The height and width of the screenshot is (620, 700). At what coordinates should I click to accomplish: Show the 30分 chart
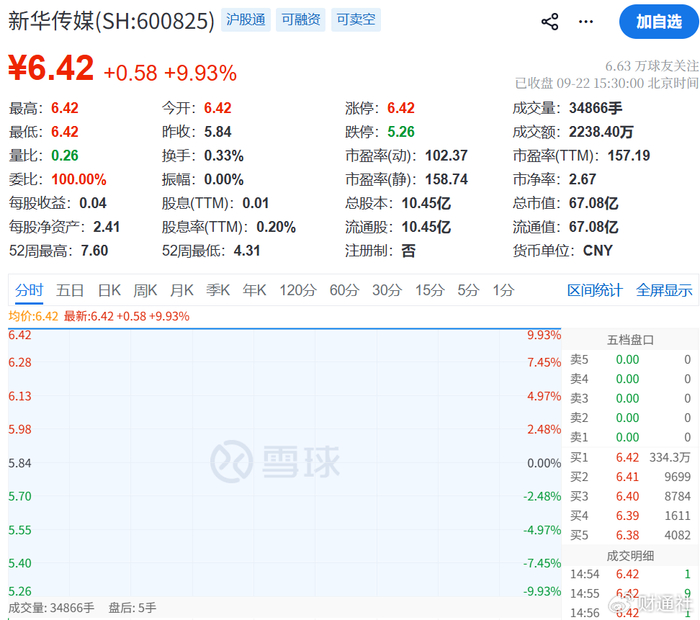(x=387, y=290)
